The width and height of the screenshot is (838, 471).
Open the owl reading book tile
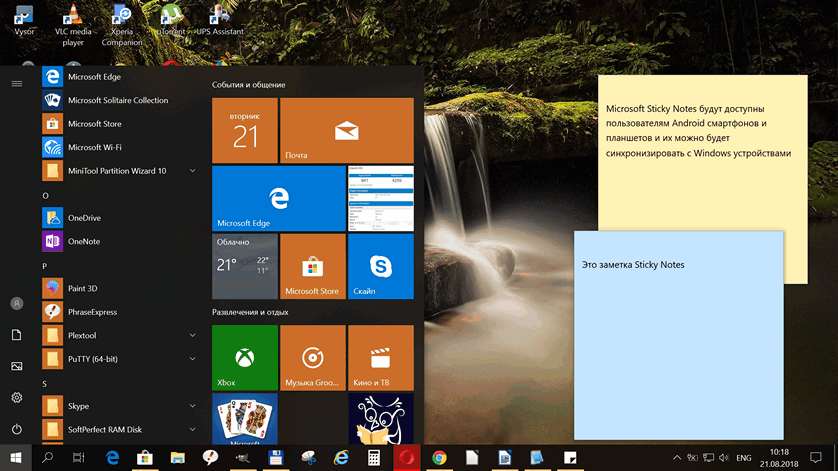click(381, 419)
